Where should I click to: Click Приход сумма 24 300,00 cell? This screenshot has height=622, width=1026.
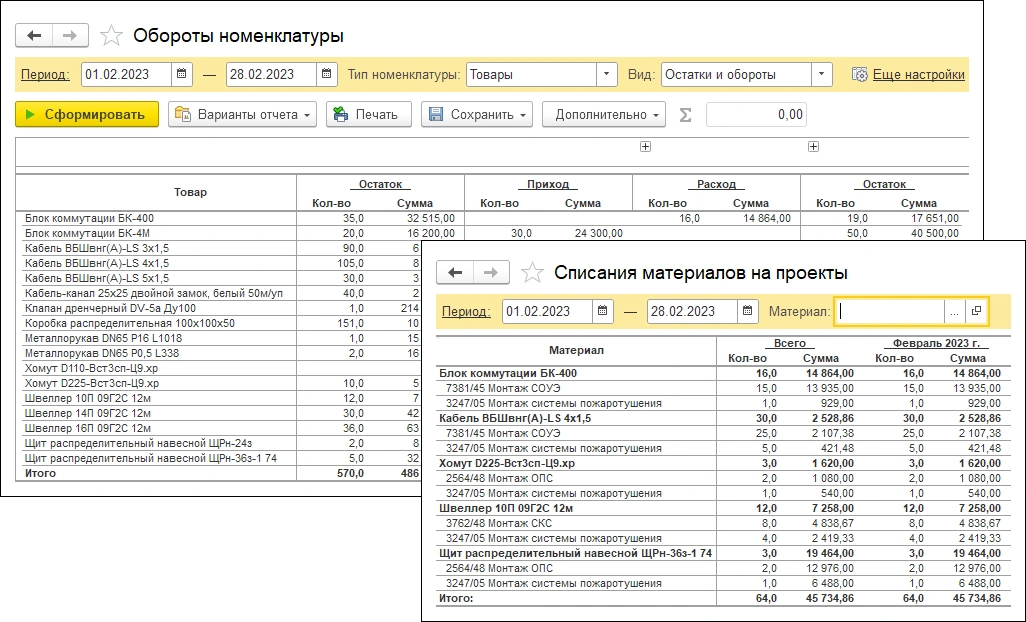[x=599, y=233]
